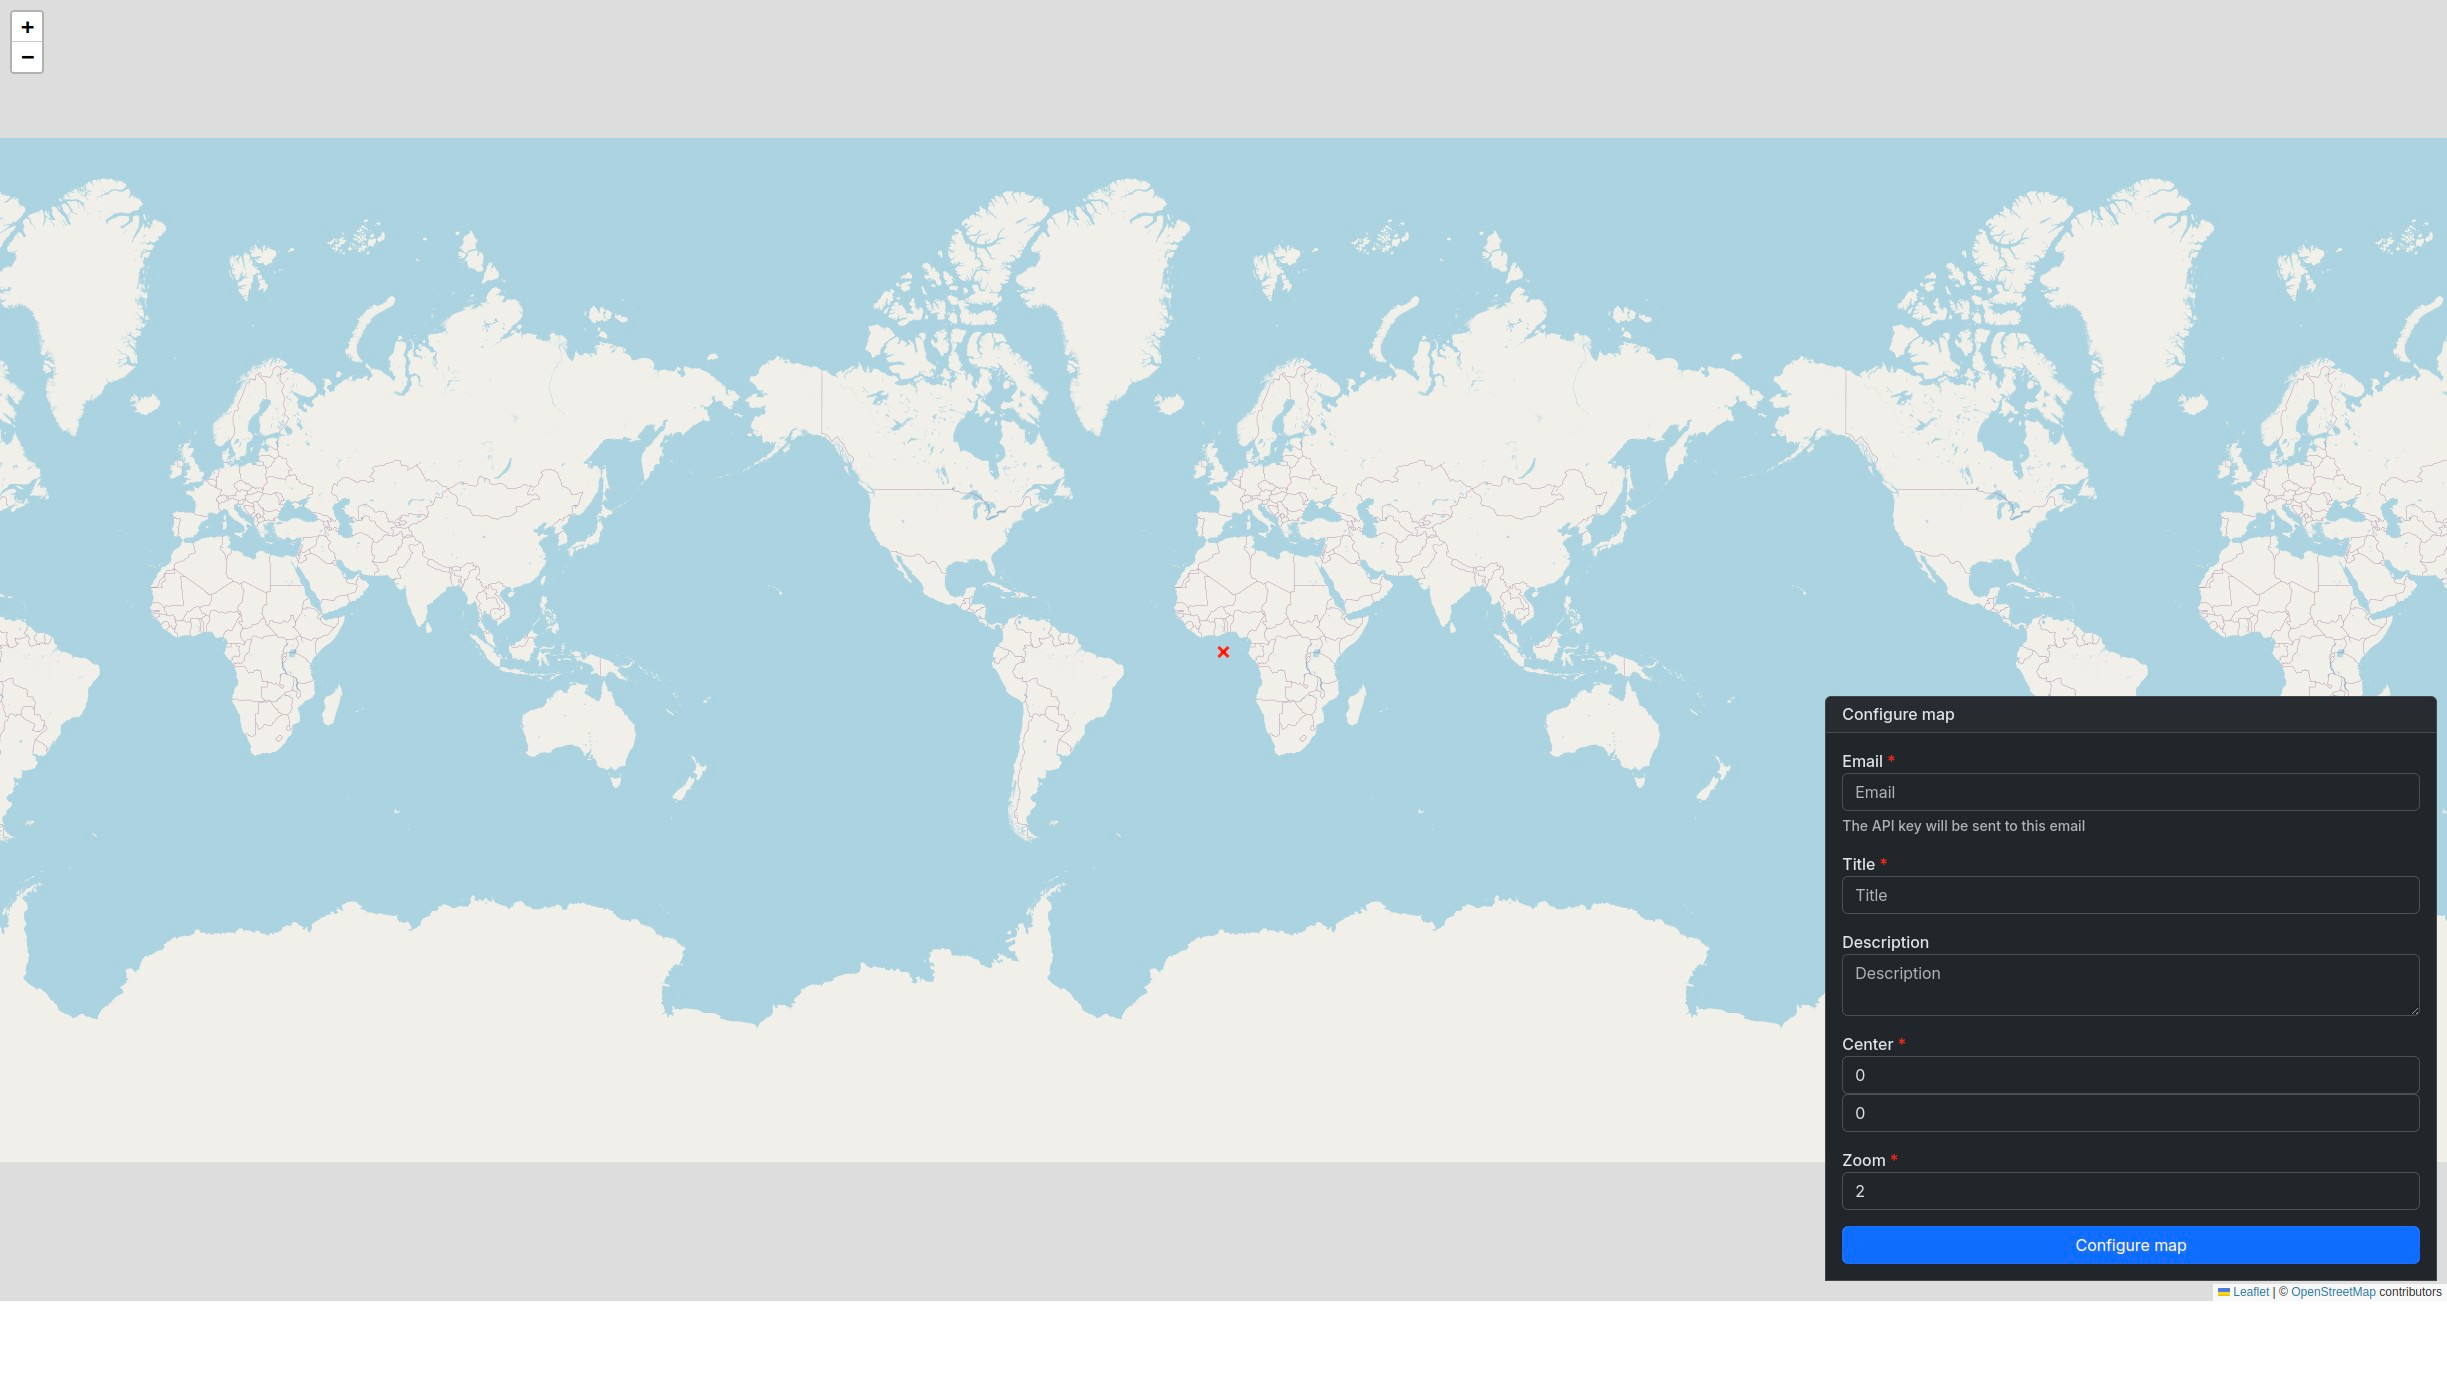The width and height of the screenshot is (2447, 1376).
Task: Click the Zoom value field
Action: tap(2130, 1191)
